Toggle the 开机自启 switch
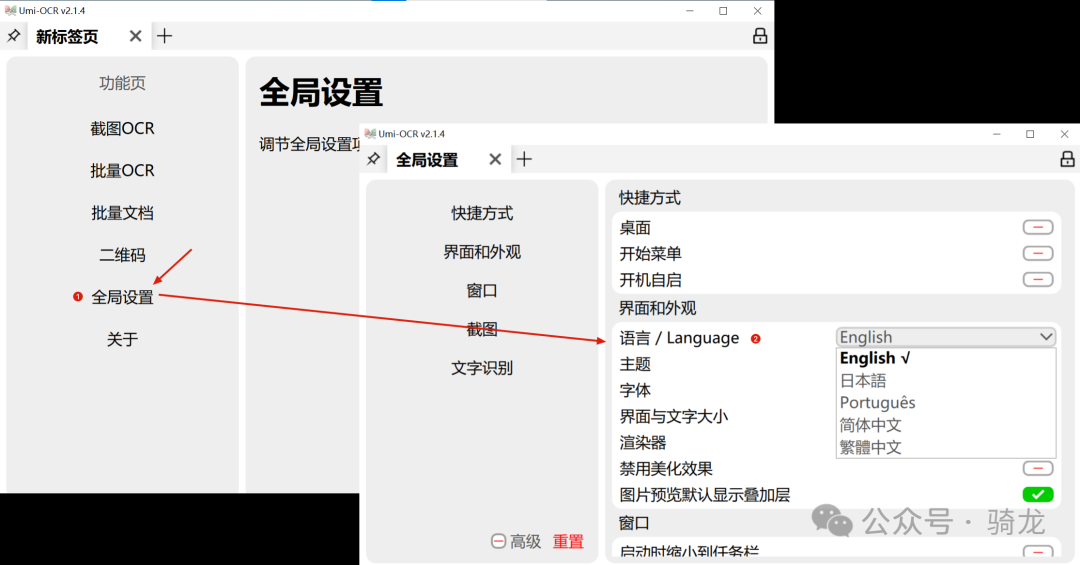Viewport: 1080px width, 565px height. (x=1038, y=280)
